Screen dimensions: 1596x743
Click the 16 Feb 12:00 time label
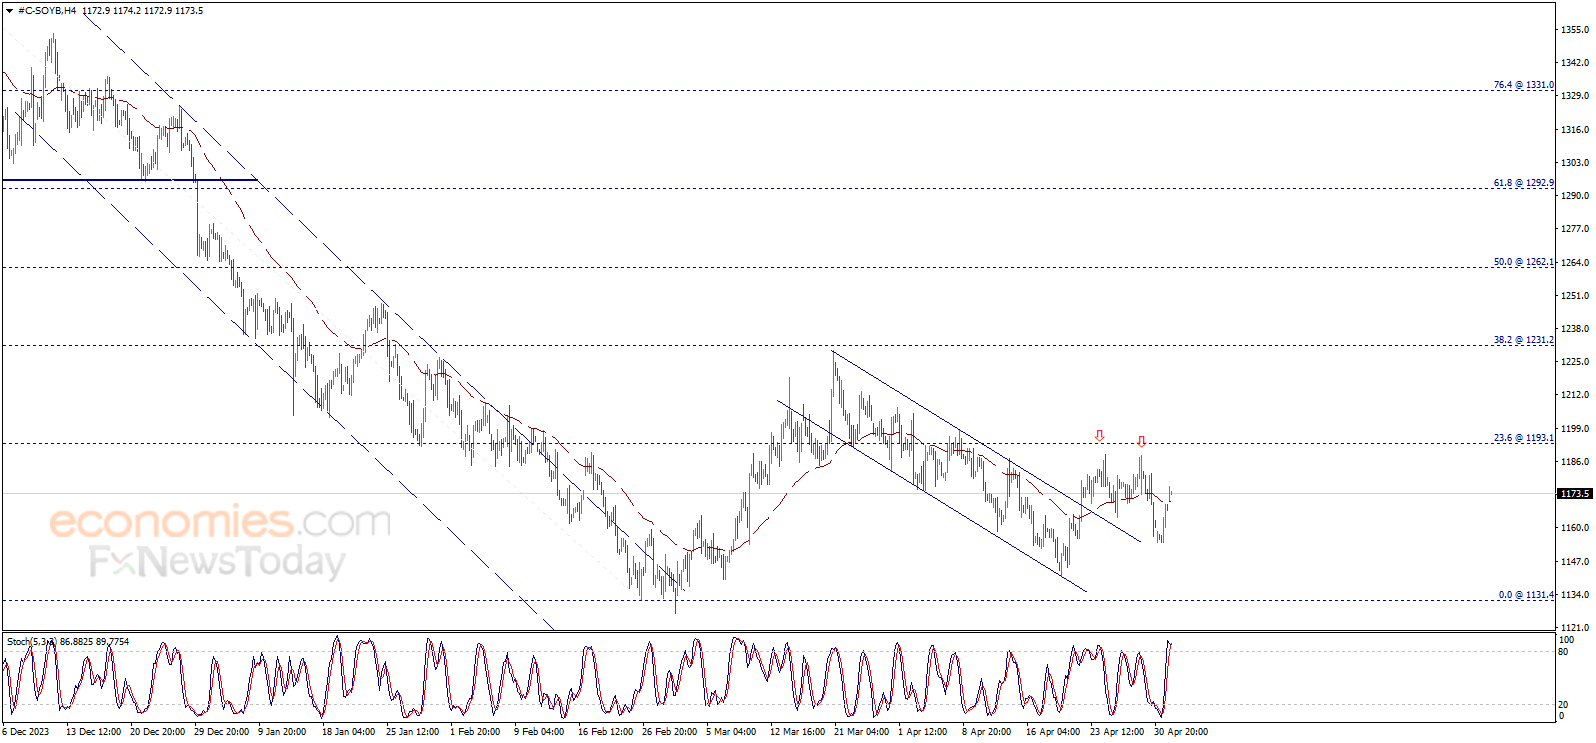pyautogui.click(x=606, y=732)
